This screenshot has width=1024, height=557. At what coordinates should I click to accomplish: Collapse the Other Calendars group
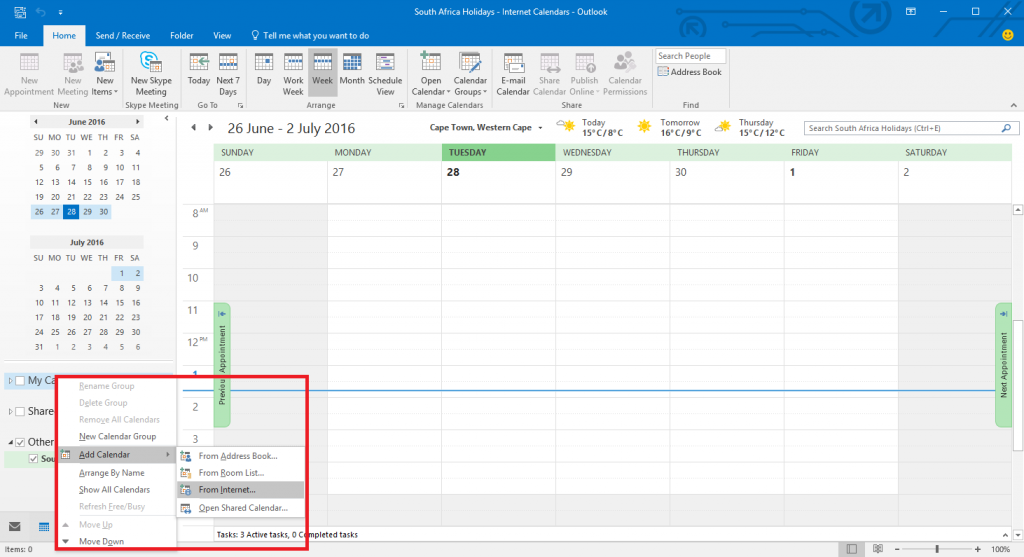[x=10, y=442]
